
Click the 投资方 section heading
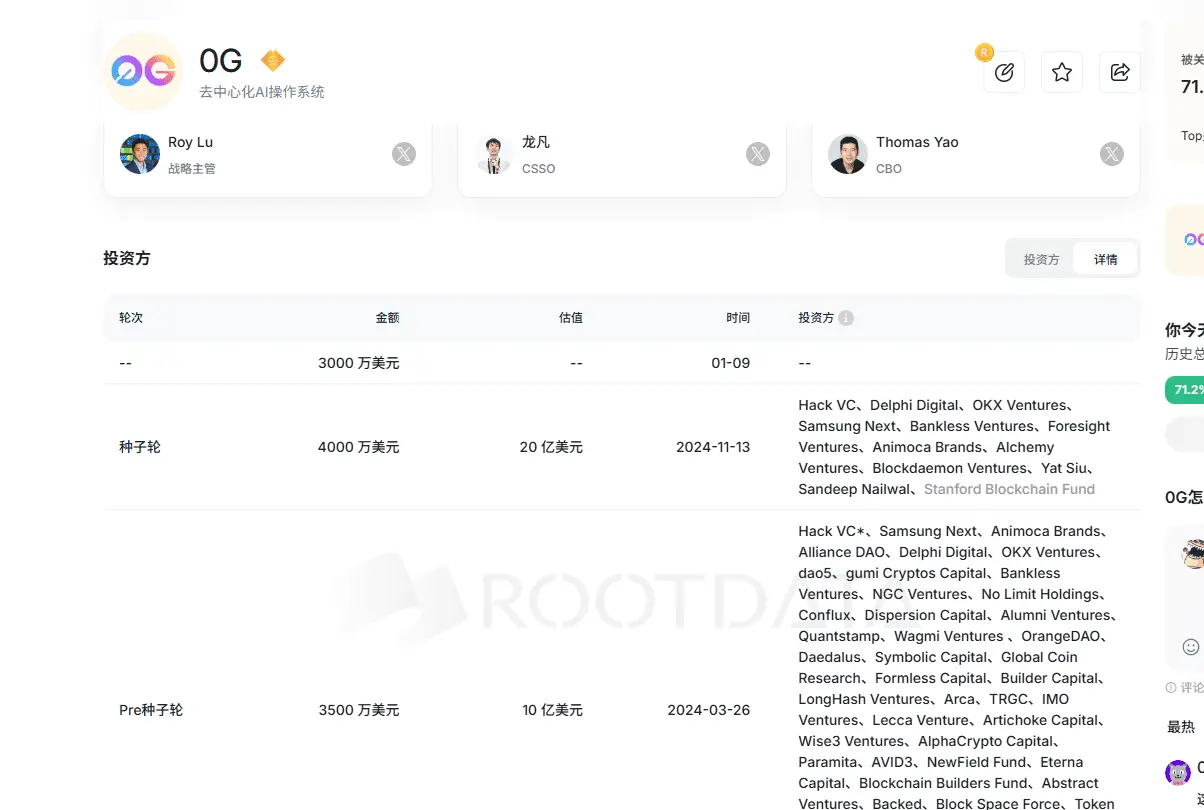tap(127, 258)
